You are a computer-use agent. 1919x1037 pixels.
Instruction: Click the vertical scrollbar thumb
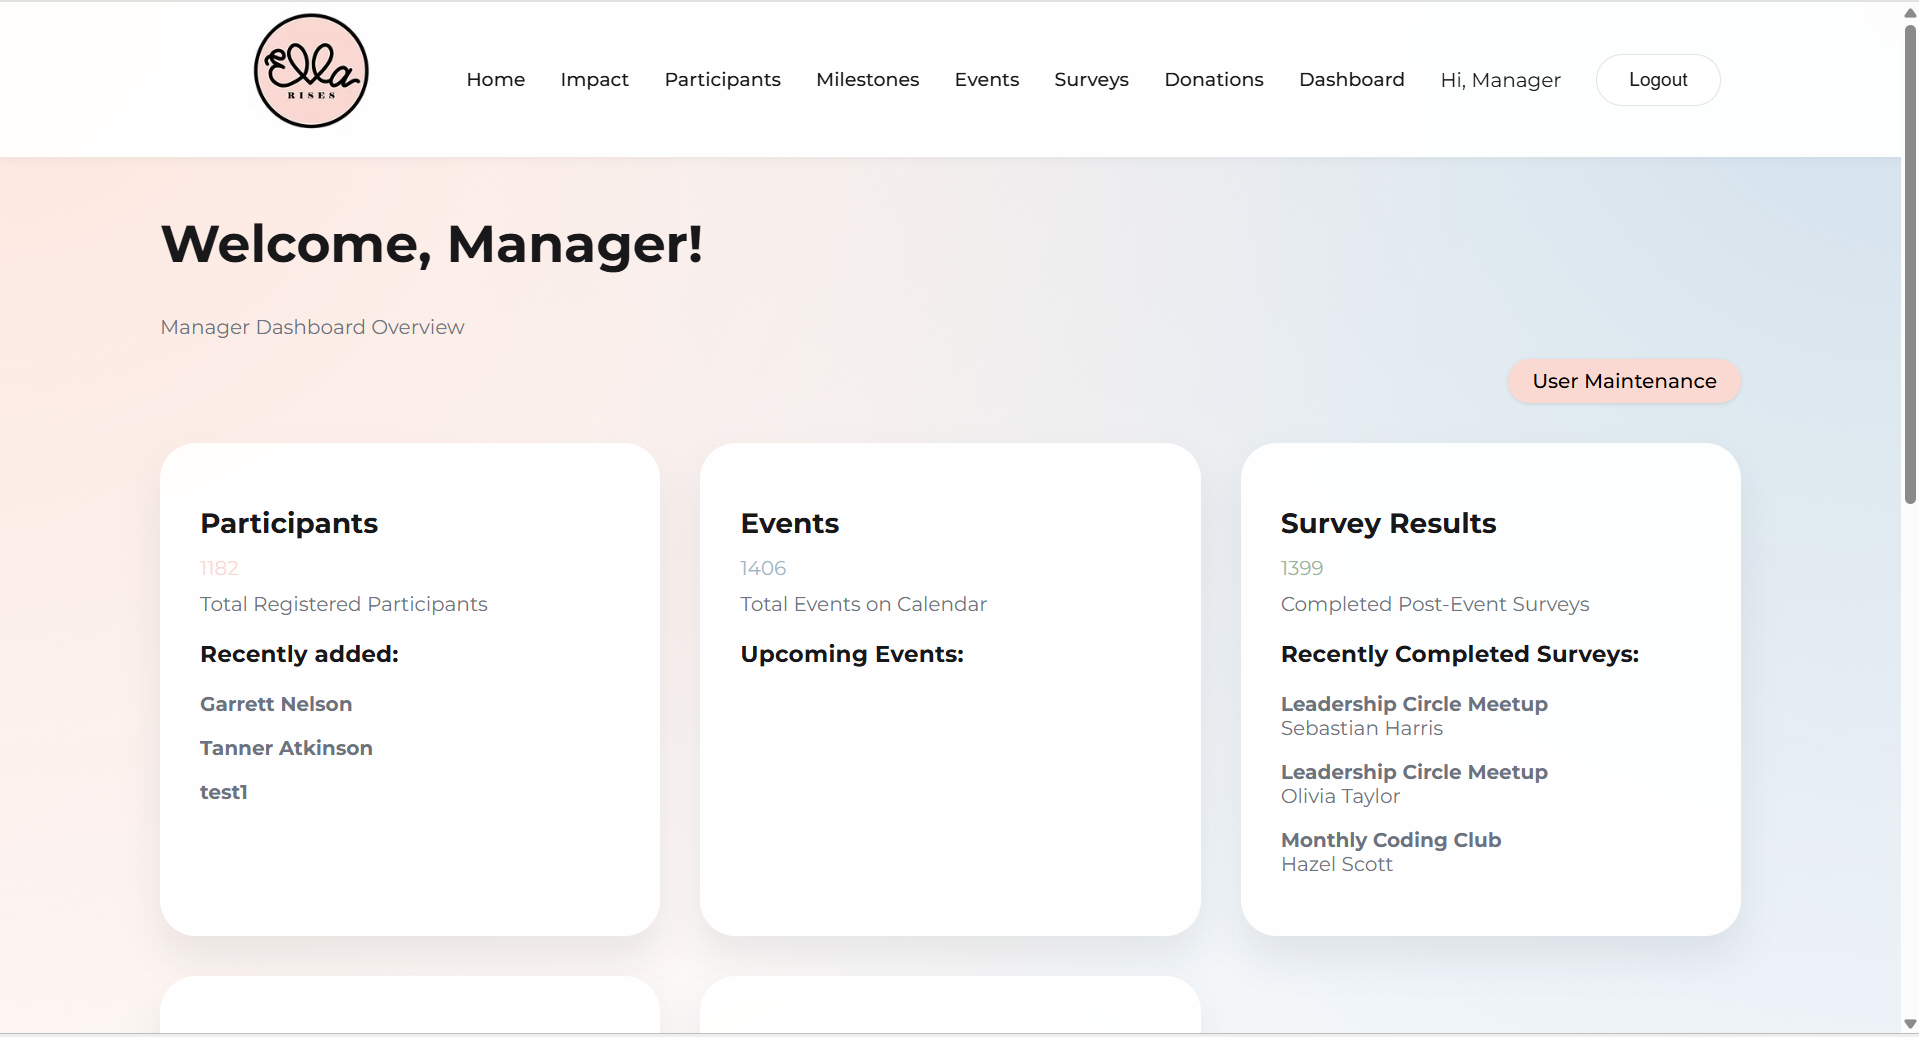[1910, 264]
